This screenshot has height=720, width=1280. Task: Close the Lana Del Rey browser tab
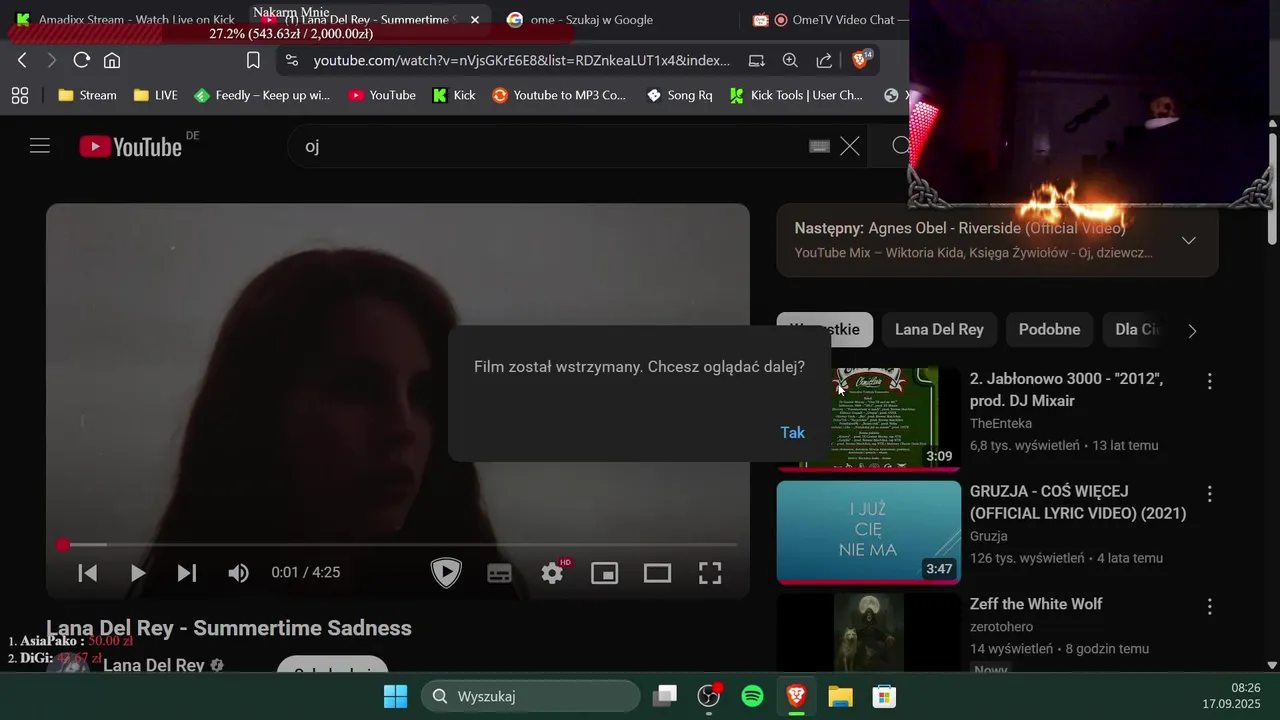474,19
